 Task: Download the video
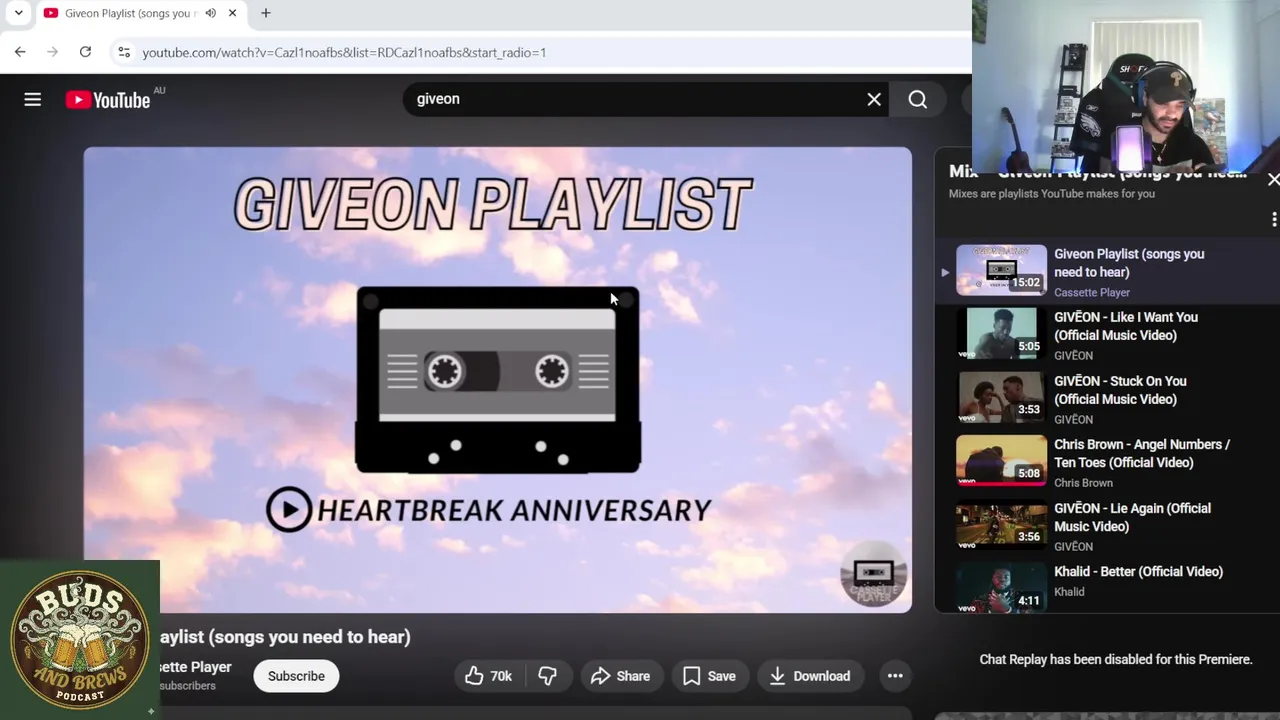tap(809, 676)
